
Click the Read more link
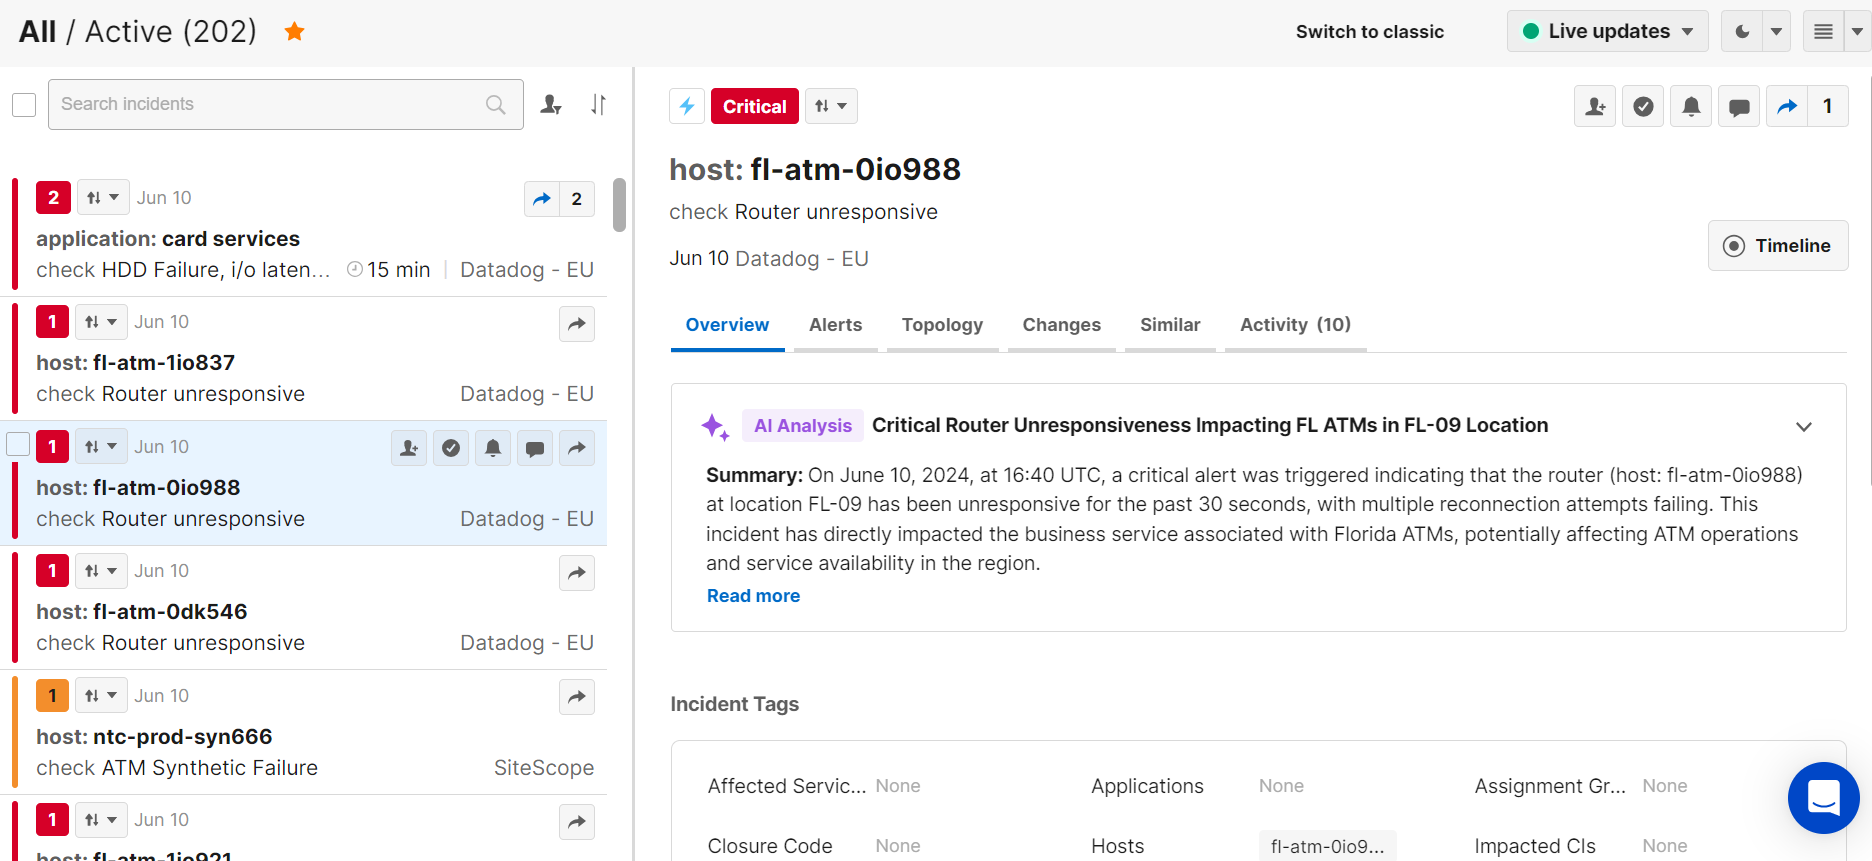click(x=753, y=596)
